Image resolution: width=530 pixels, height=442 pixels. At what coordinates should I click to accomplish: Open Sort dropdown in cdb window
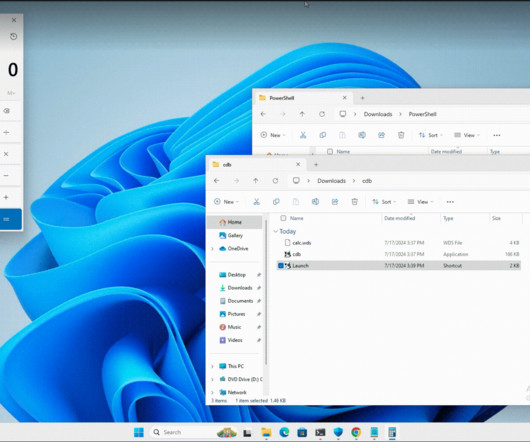point(384,202)
